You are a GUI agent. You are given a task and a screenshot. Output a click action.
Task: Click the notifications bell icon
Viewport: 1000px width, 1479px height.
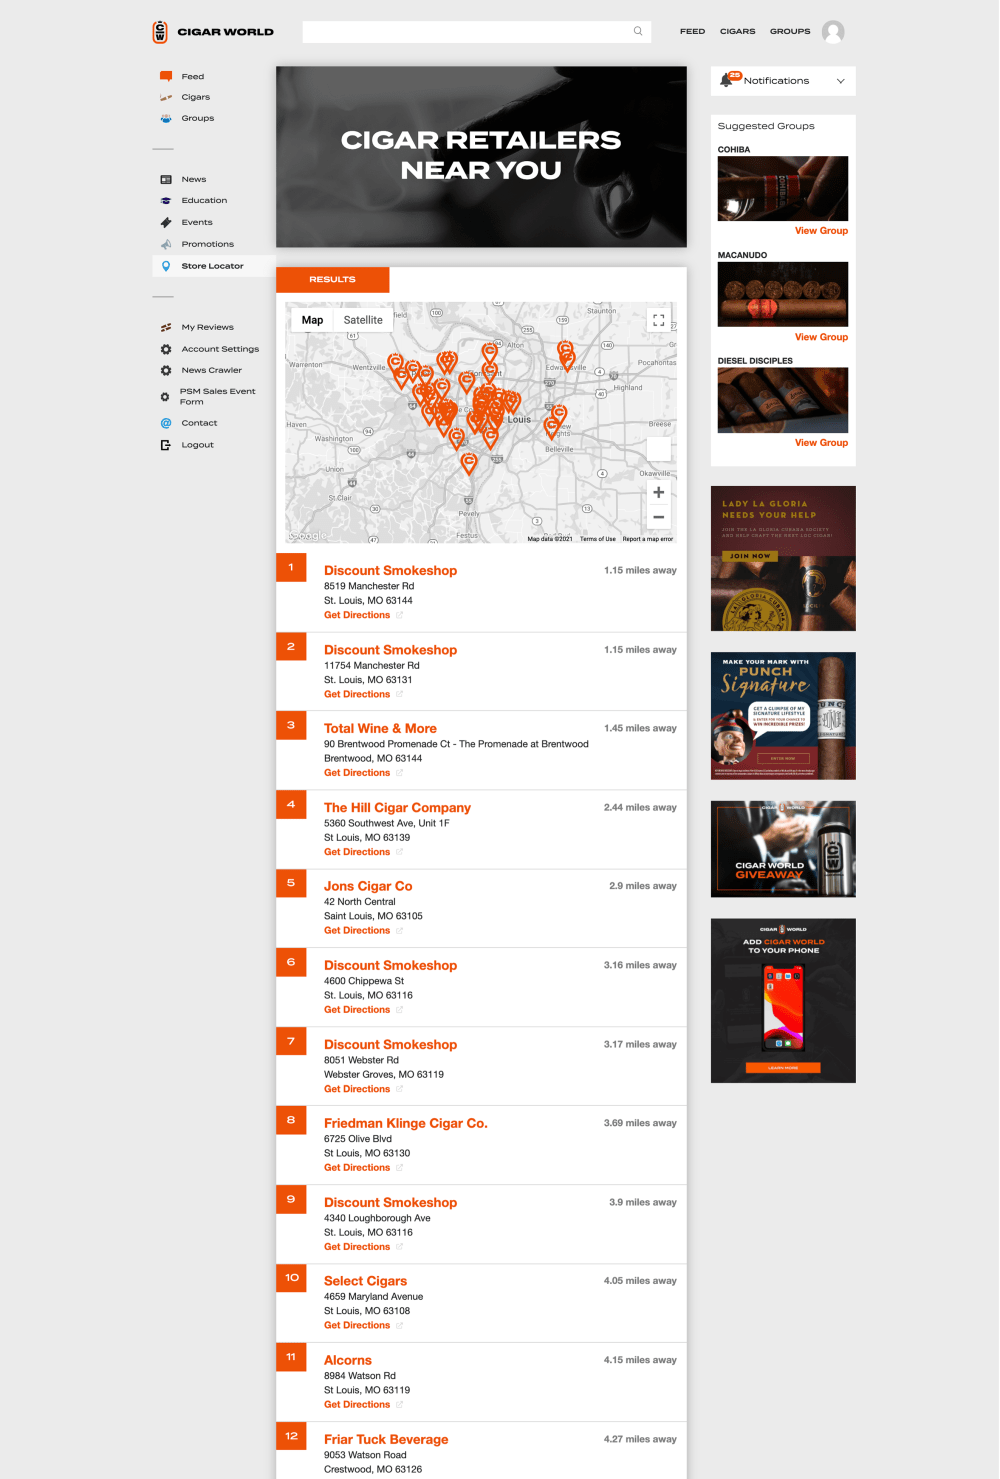(x=727, y=80)
